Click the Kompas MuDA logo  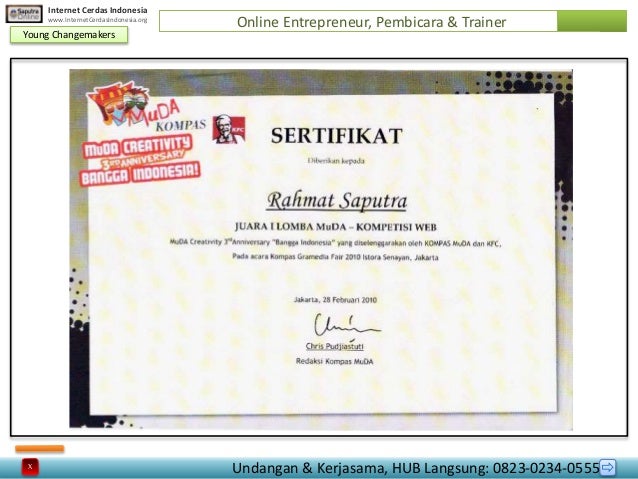[146, 107]
